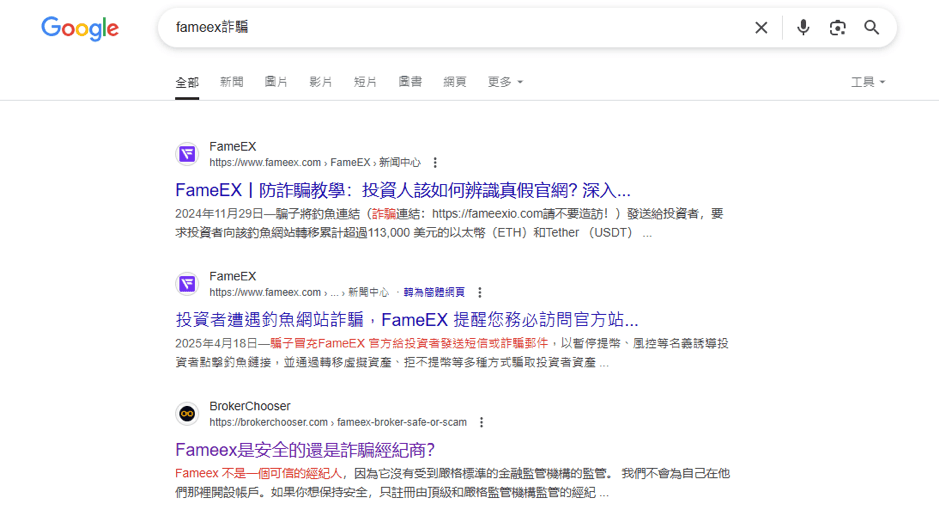Switch to the 影片 tab
Screen dimensions: 939x522
320,82
